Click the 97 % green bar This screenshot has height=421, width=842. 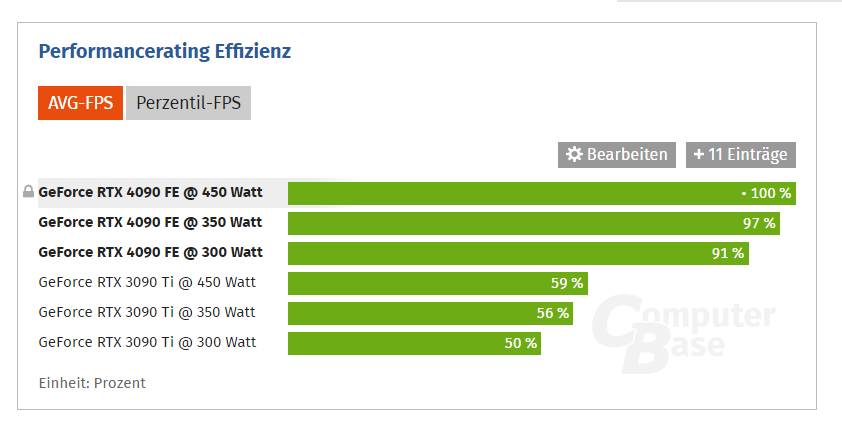point(533,223)
